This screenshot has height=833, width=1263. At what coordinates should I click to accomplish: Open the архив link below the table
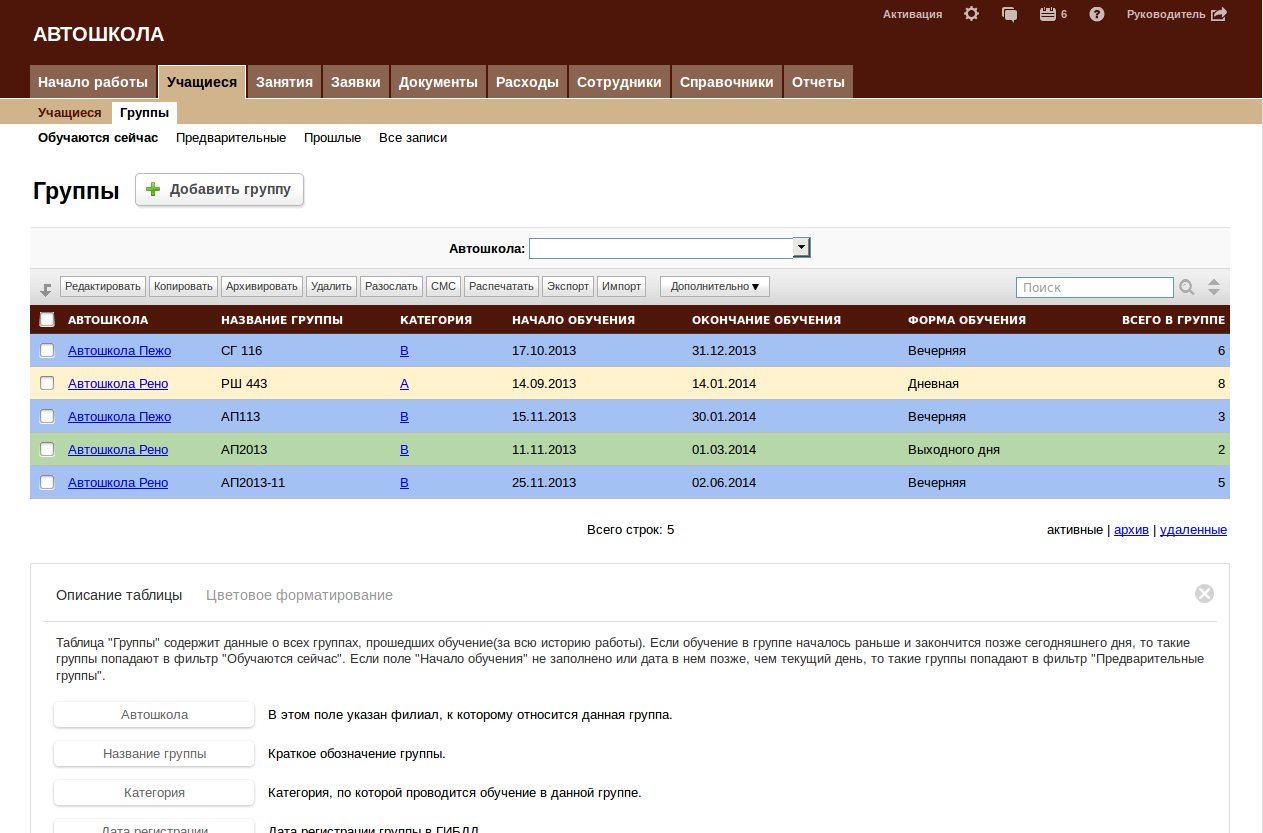[1131, 530]
